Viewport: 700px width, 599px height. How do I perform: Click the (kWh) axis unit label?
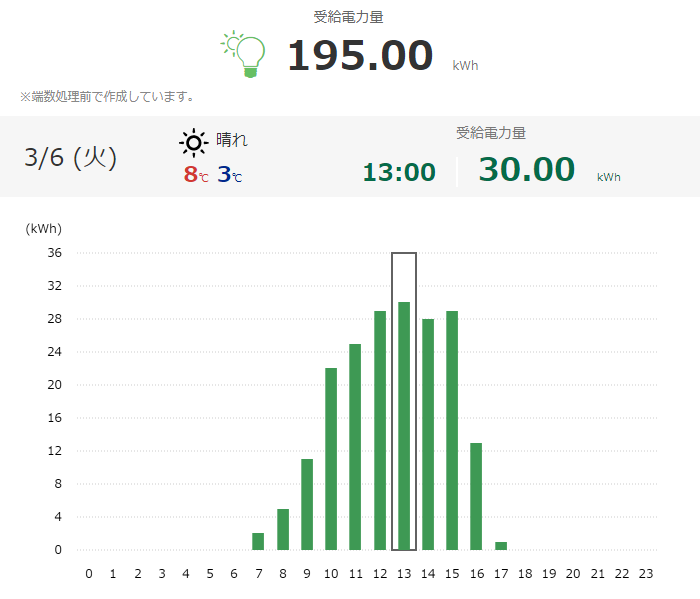43,229
